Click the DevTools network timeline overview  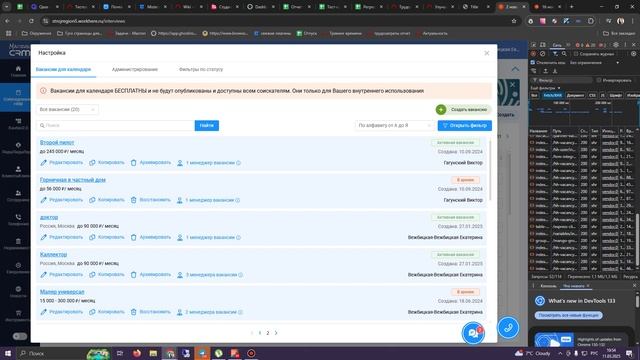(584, 113)
